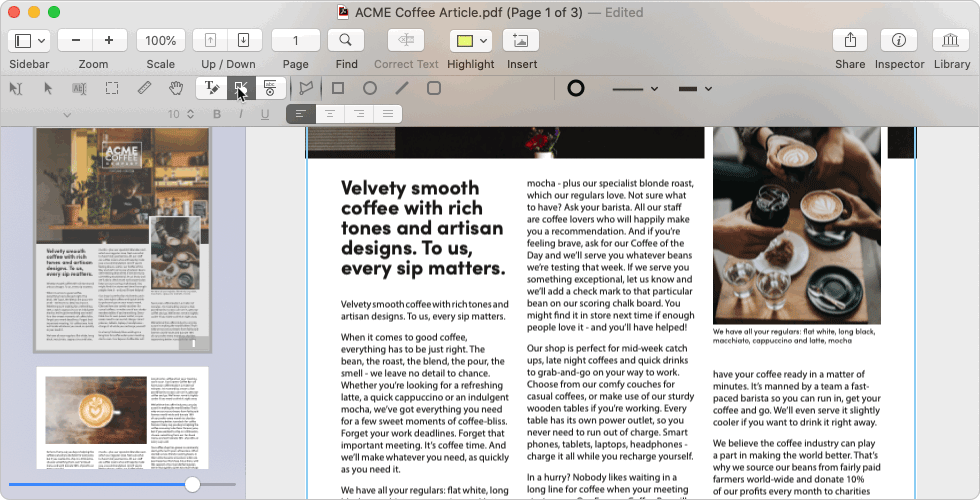Click the headline 'Velvety smooth coffee with rich tones'
This screenshot has width=980, height=500.
click(422, 228)
